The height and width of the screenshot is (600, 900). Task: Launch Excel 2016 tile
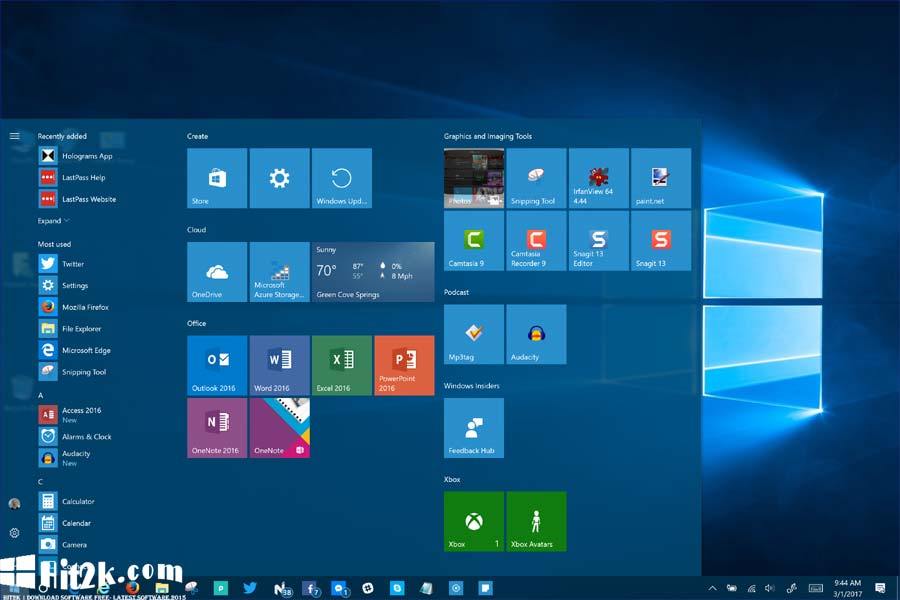(342, 365)
